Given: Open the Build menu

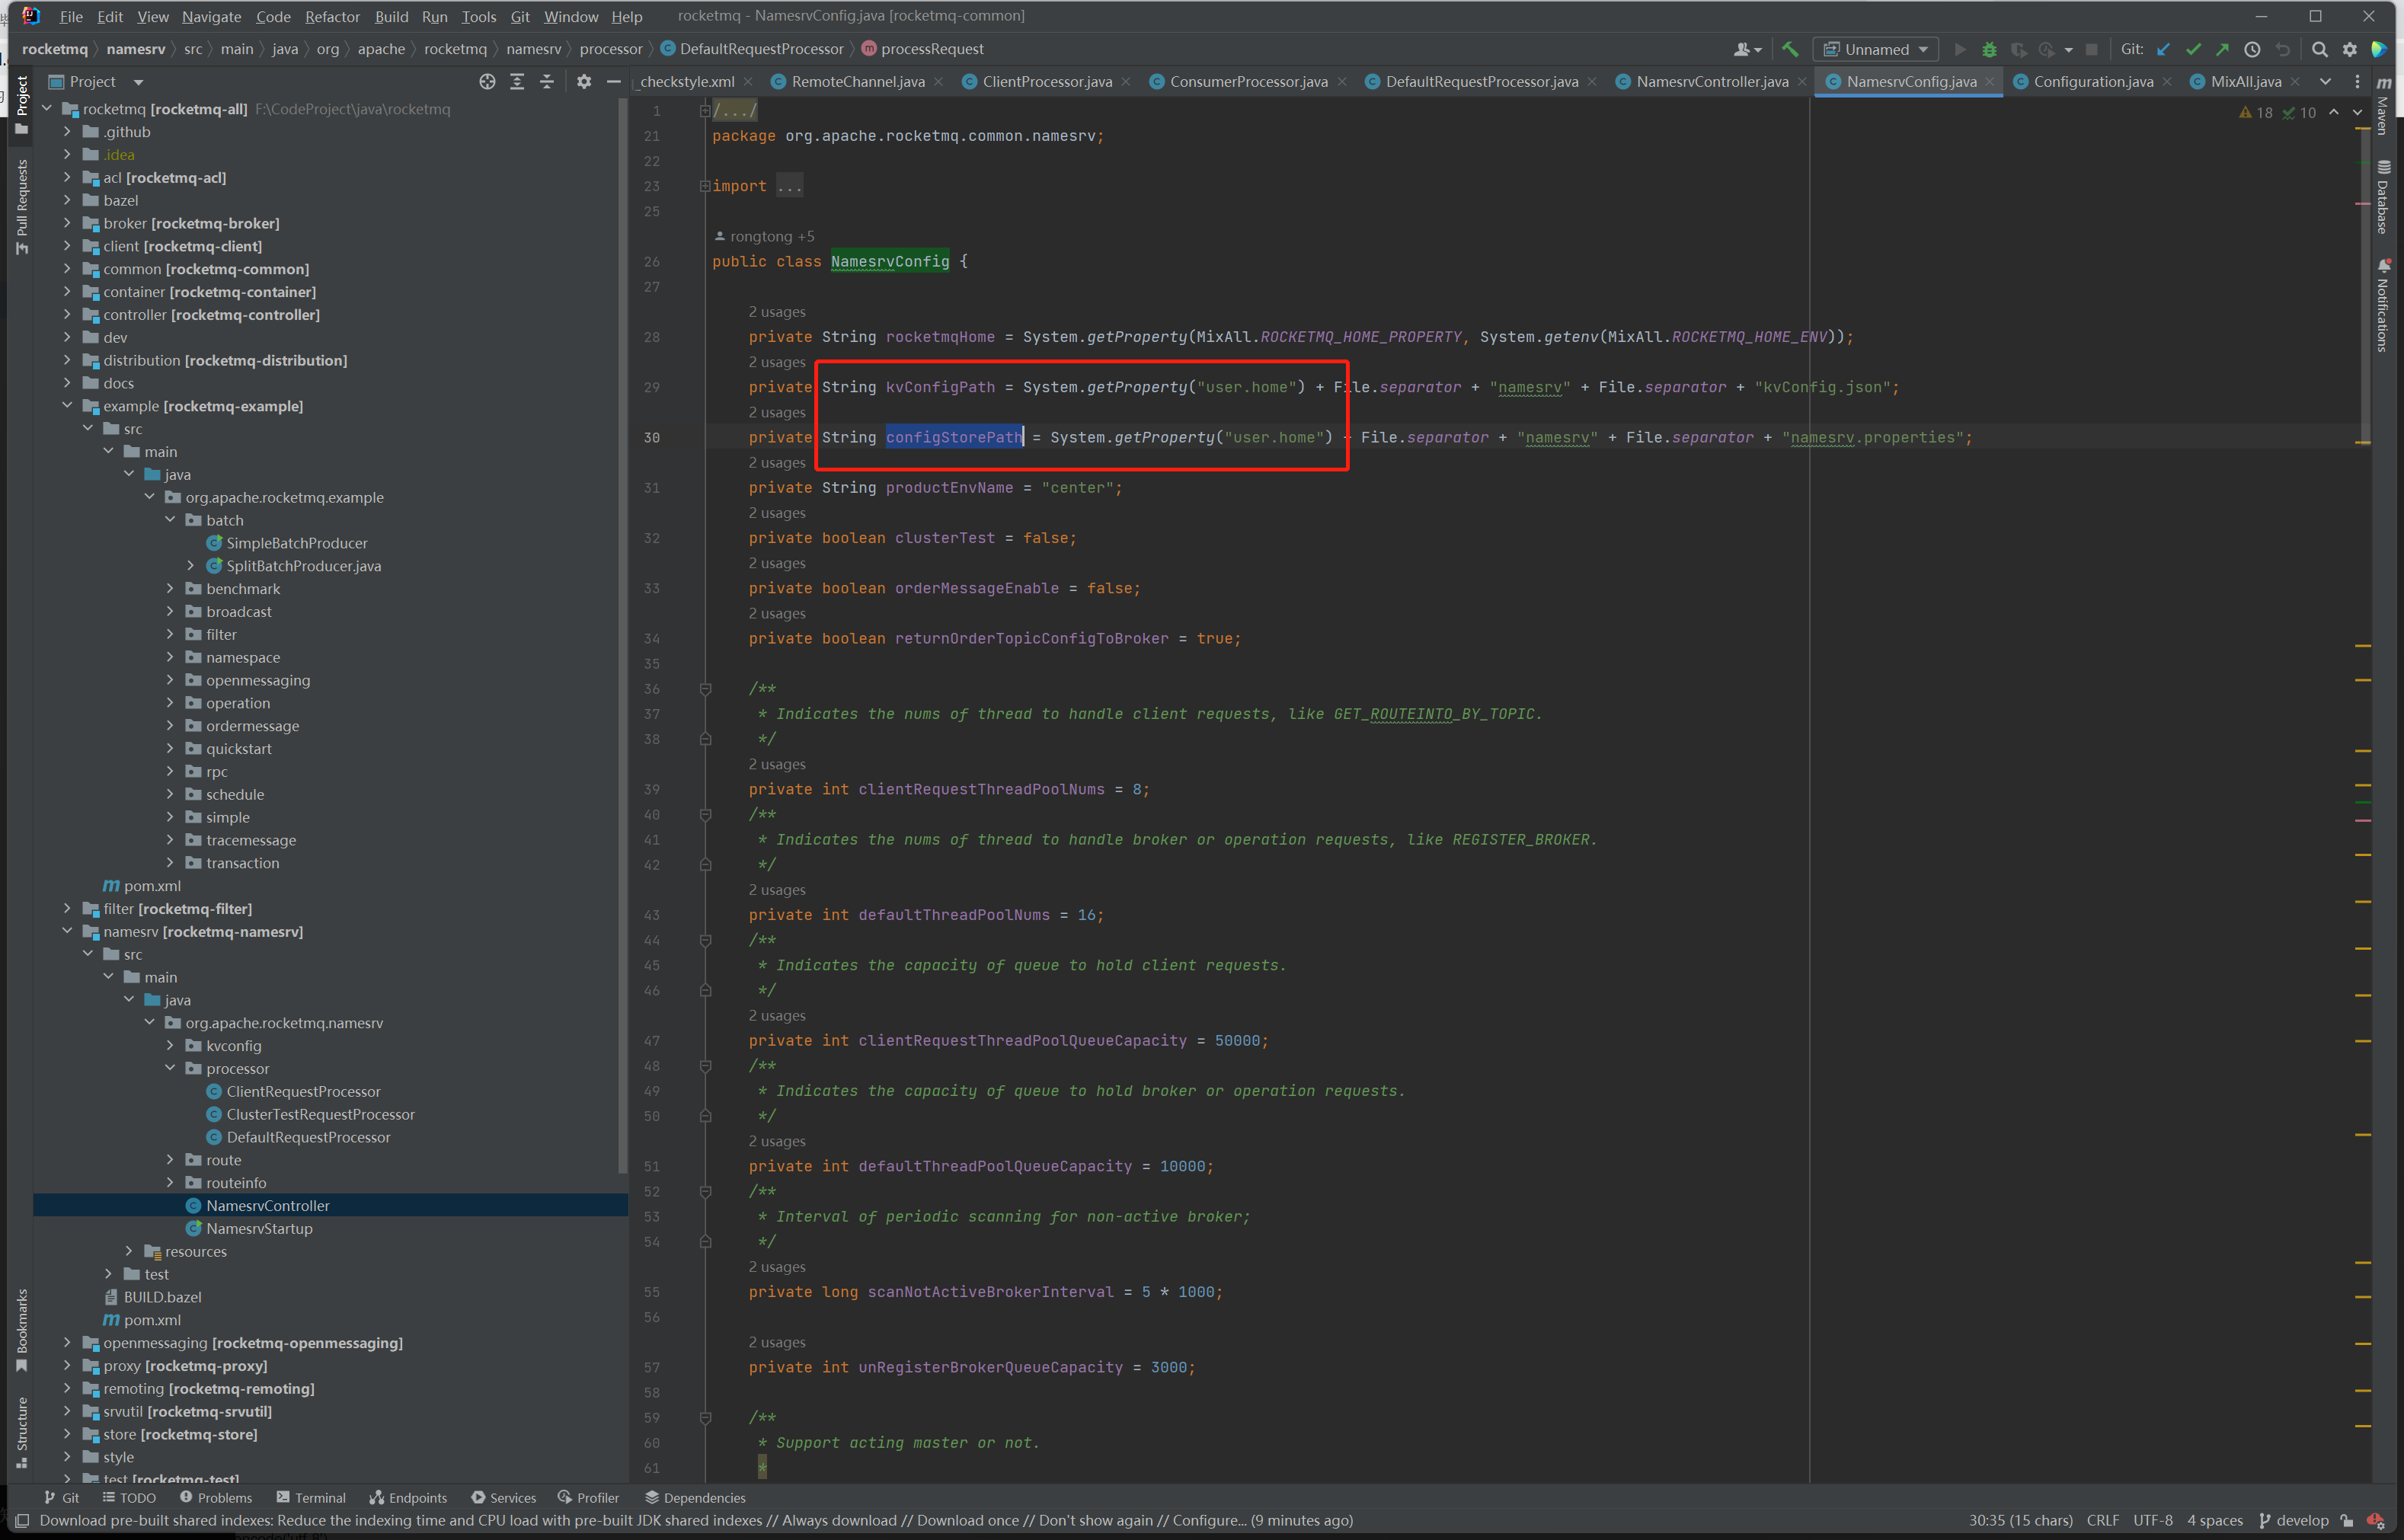Looking at the screenshot, I should coord(391,17).
